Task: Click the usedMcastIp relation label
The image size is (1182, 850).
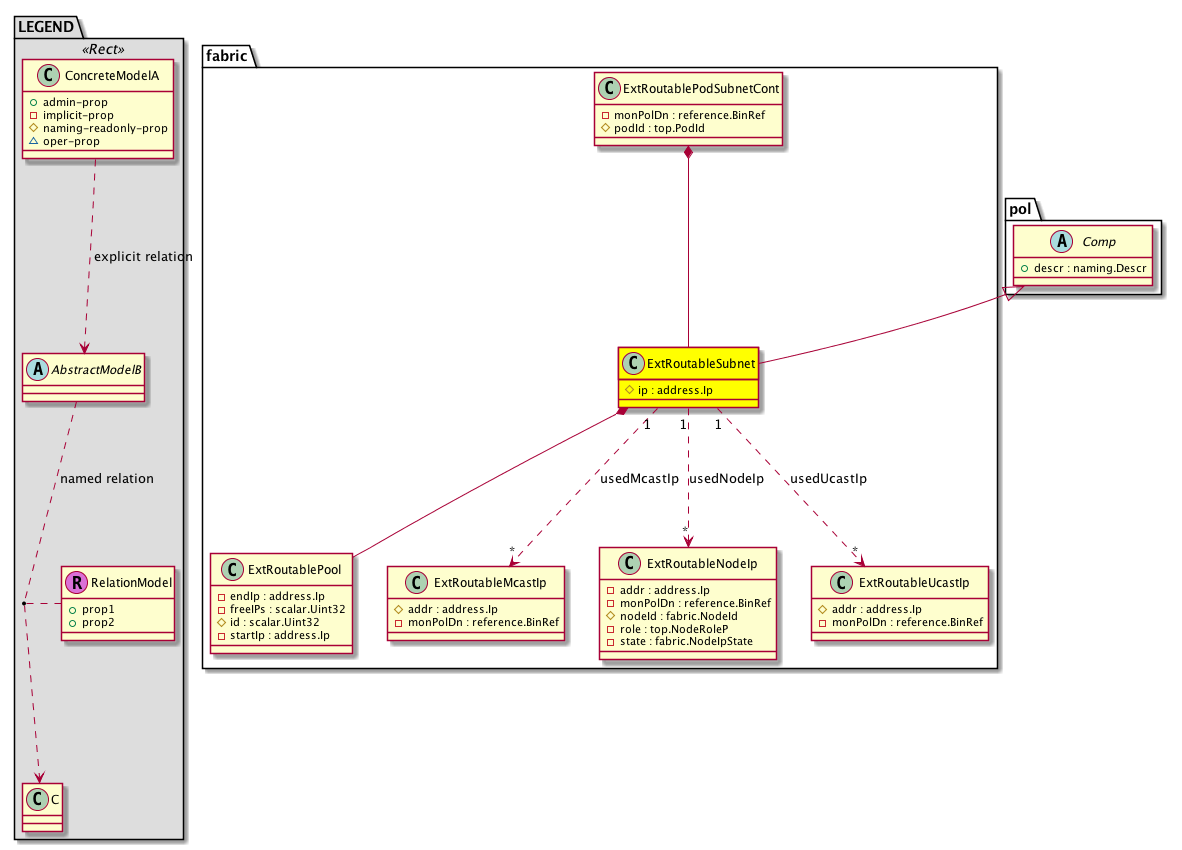Action: (x=636, y=478)
